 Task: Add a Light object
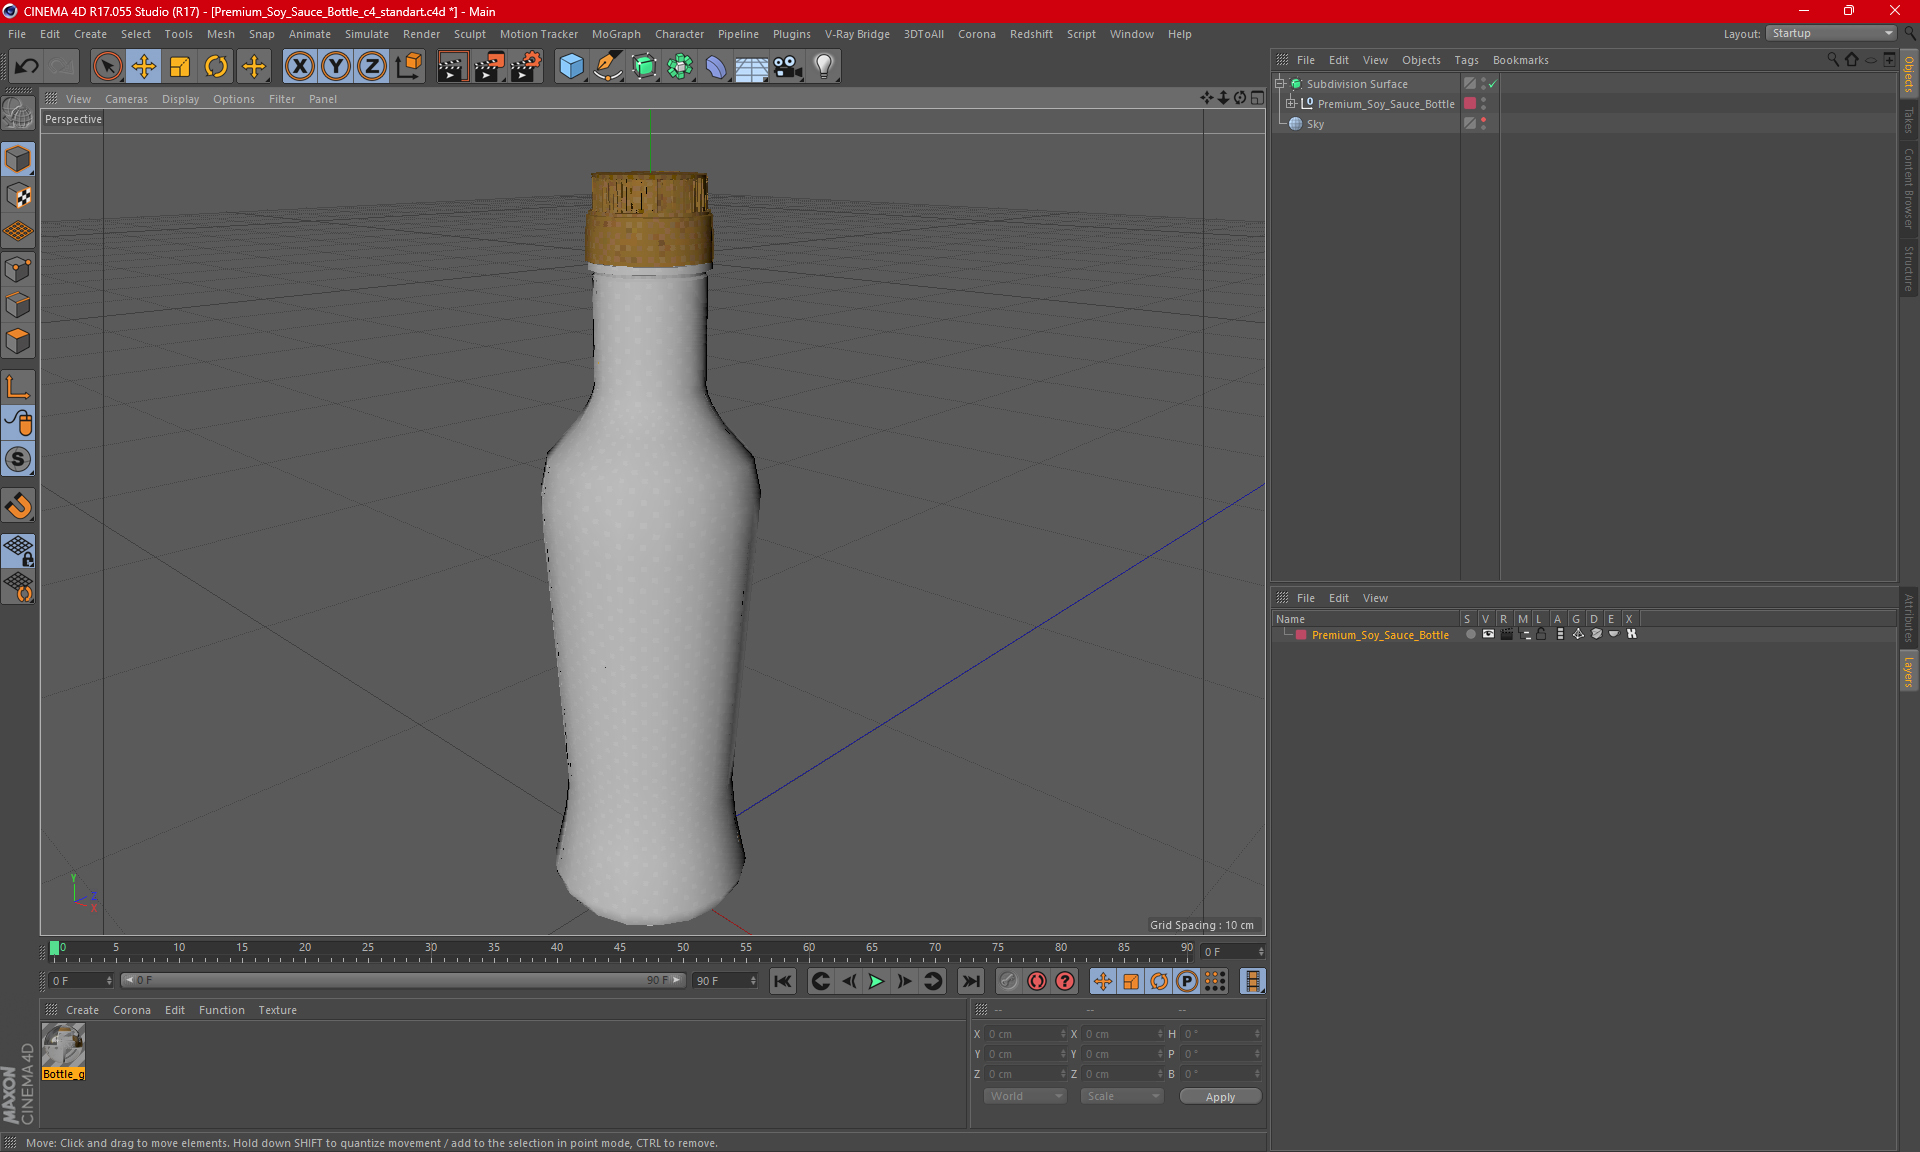[x=824, y=67]
